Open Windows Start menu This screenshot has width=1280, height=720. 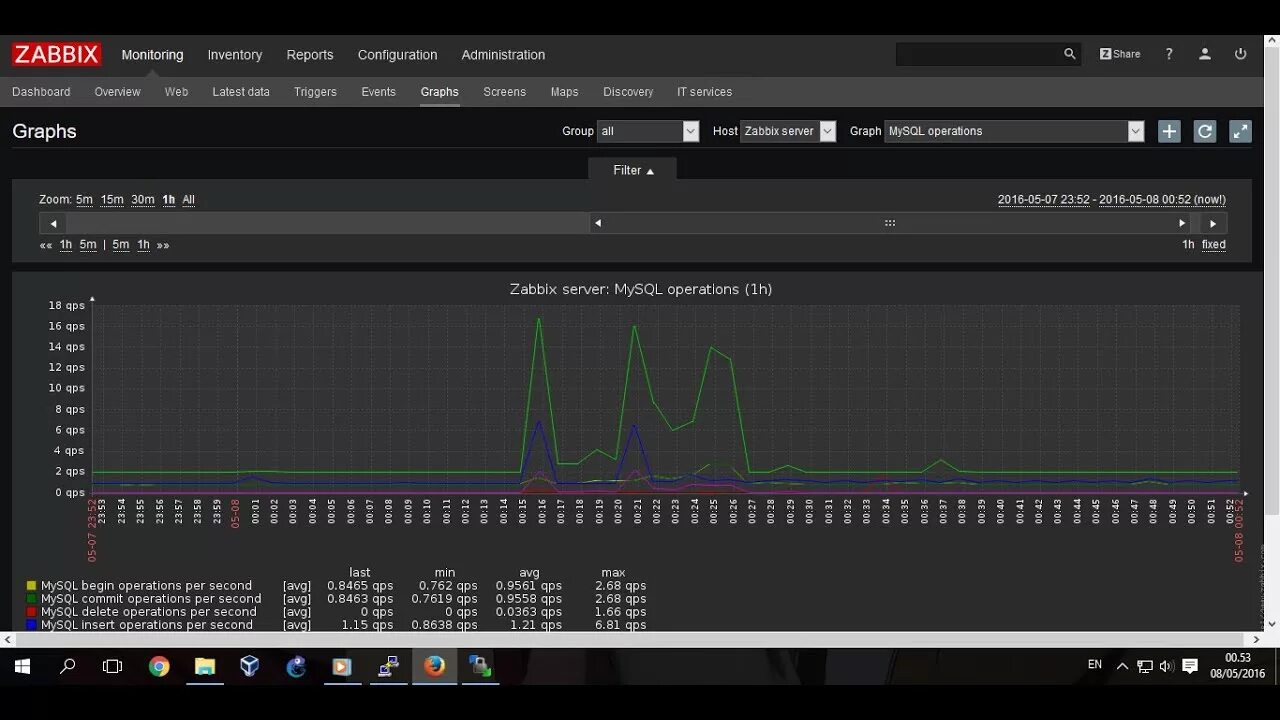pyautogui.click(x=22, y=666)
